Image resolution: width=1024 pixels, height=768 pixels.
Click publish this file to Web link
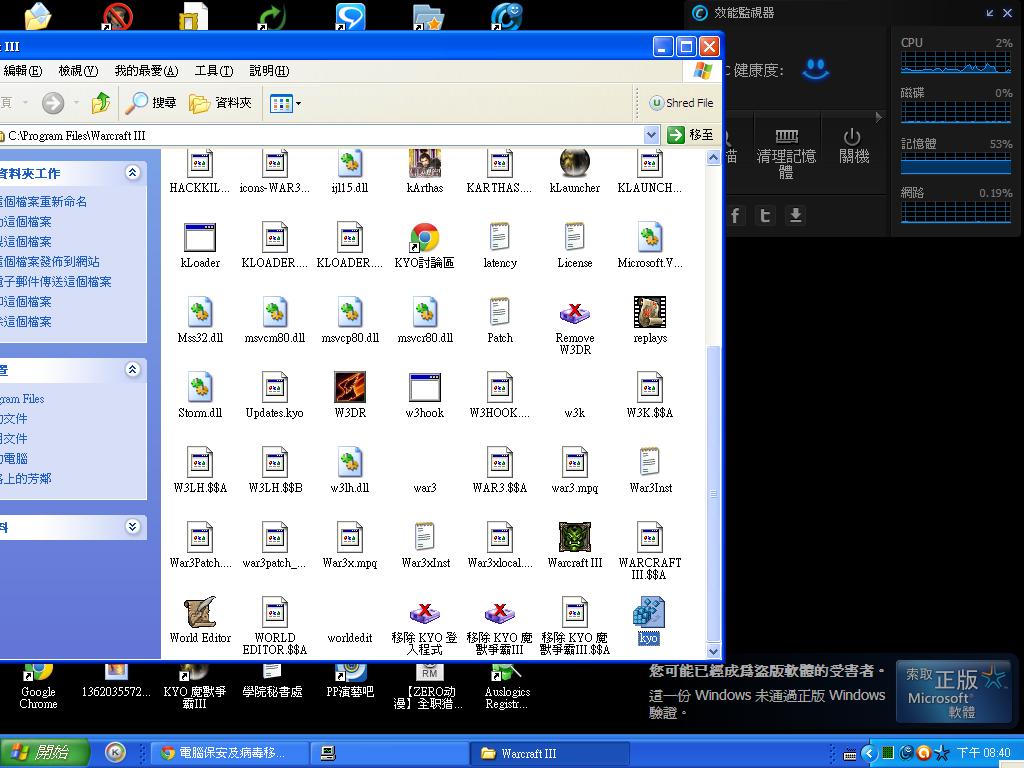(50, 262)
